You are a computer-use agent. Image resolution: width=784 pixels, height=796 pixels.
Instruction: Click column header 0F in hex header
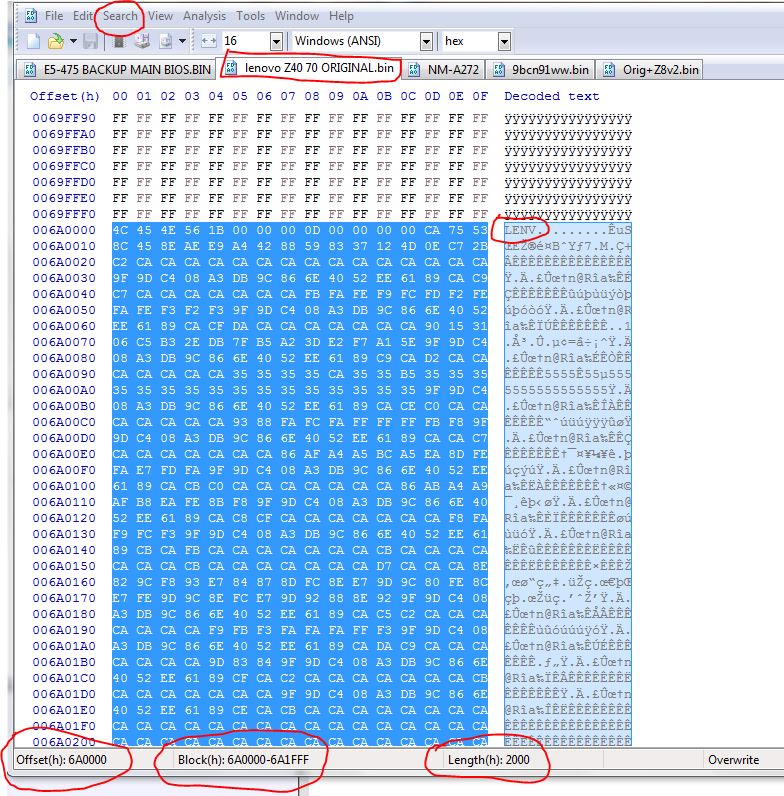[x=480, y=96]
